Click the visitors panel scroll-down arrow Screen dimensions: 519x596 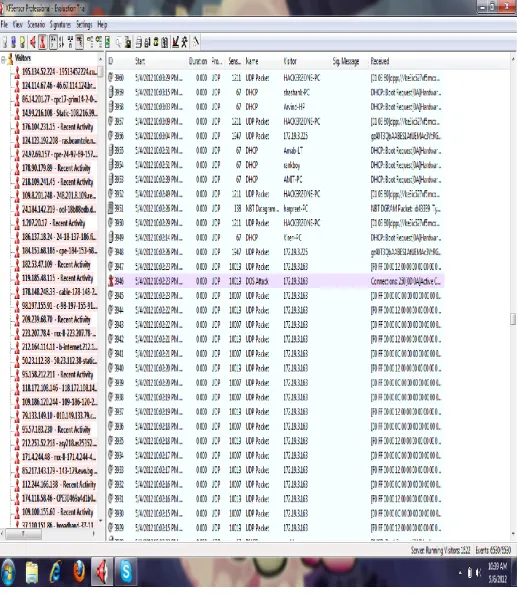coord(100,521)
